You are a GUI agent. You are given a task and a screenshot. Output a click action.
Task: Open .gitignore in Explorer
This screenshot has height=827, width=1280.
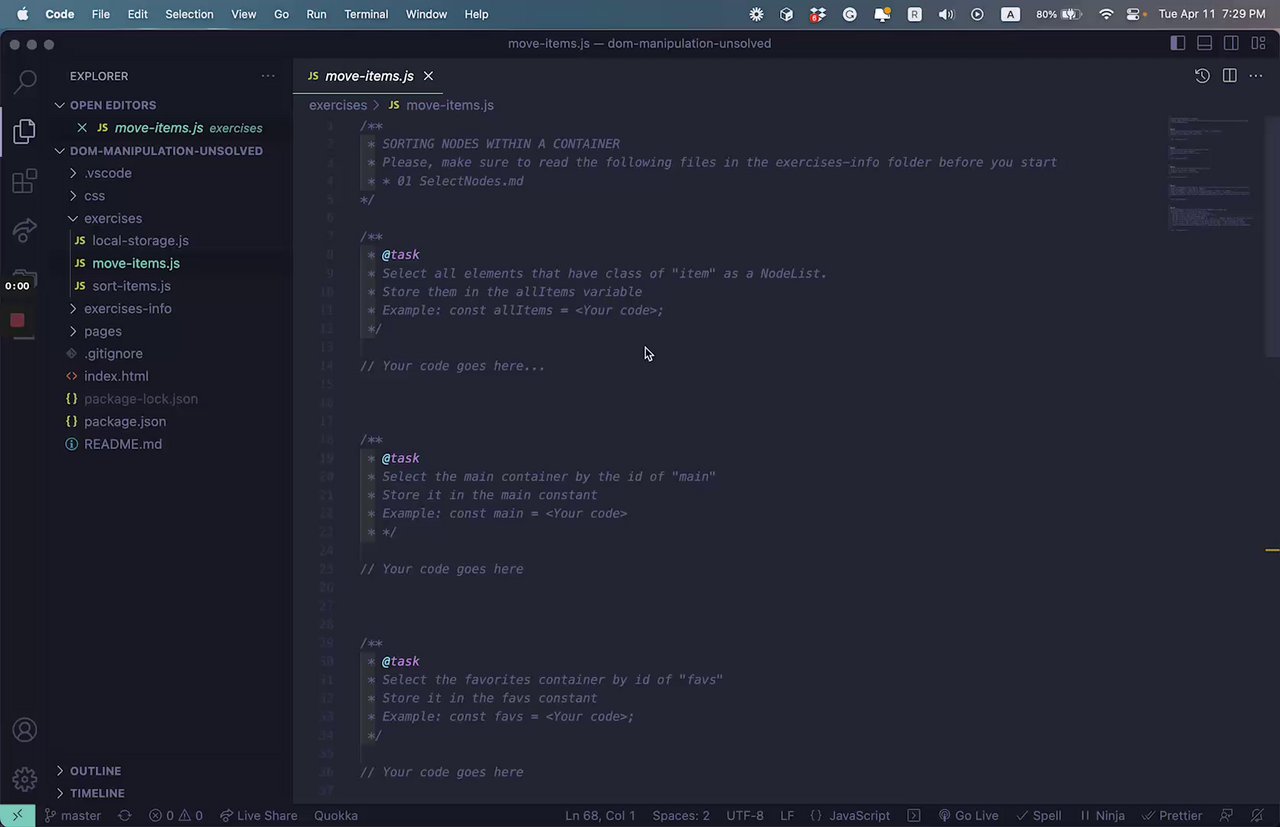113,354
